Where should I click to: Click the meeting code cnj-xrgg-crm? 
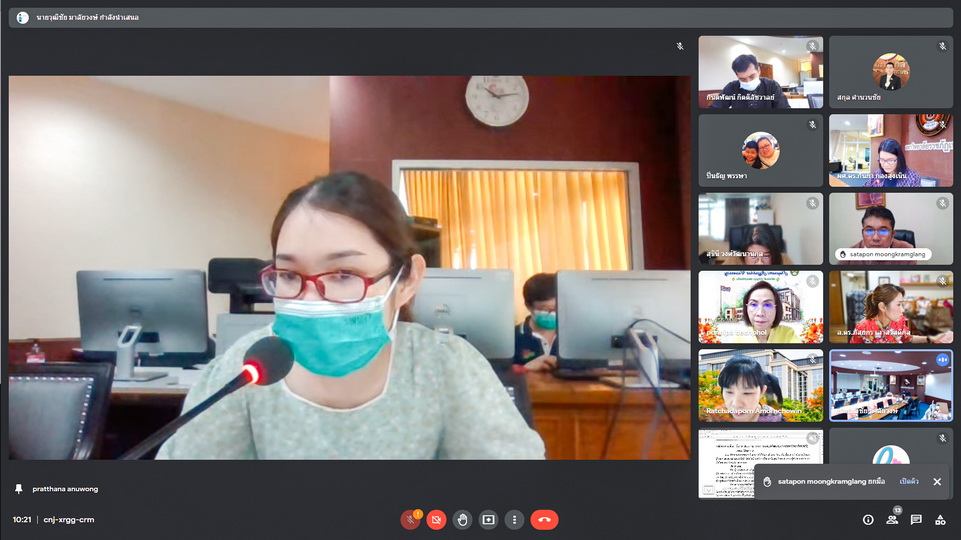click(69, 520)
